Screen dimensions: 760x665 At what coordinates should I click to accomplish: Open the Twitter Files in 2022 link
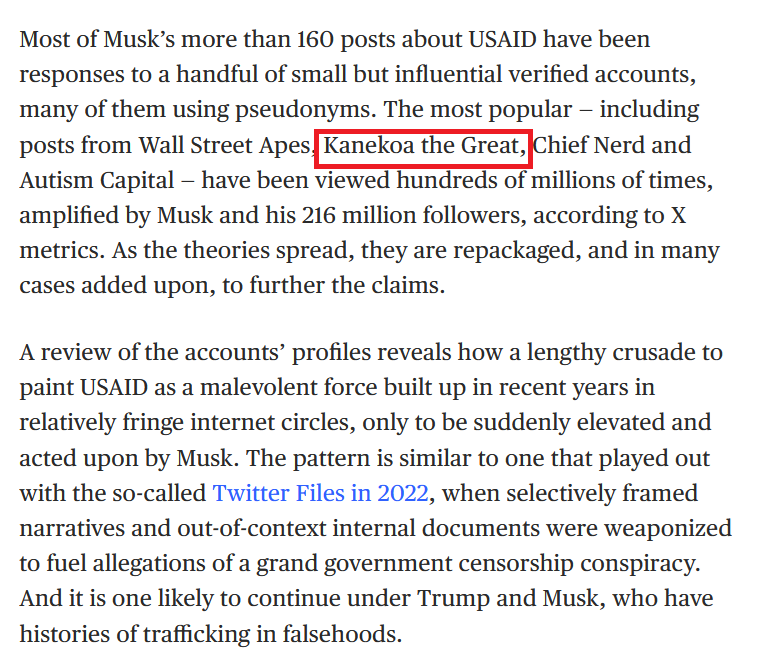tap(320, 493)
